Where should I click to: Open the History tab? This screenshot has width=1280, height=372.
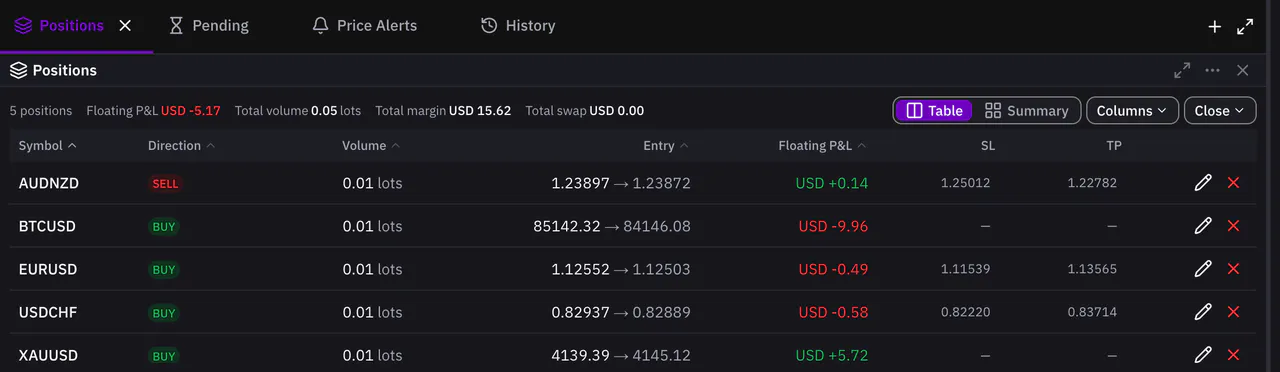(x=518, y=25)
